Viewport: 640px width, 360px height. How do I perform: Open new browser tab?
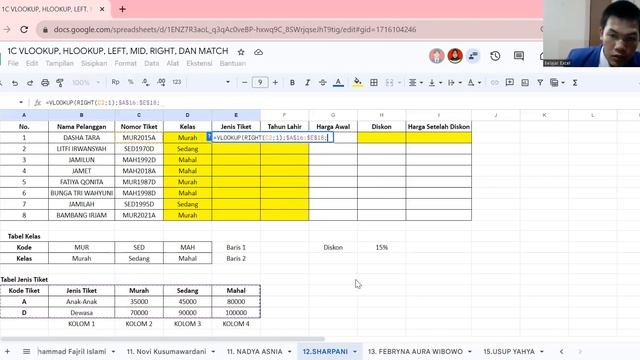tap(122, 9)
